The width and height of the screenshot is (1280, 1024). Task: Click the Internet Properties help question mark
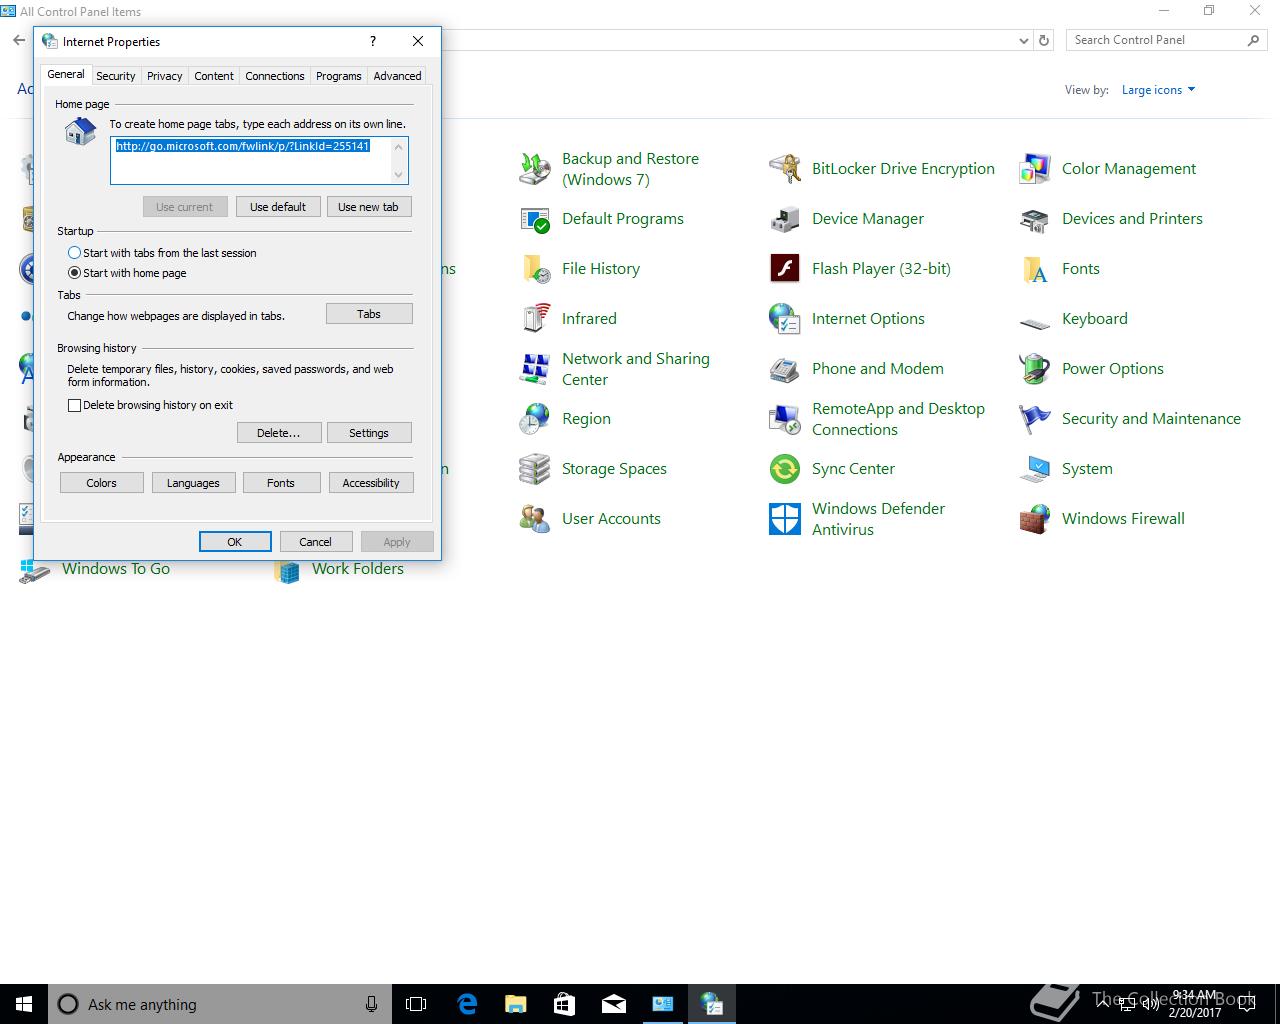(373, 41)
